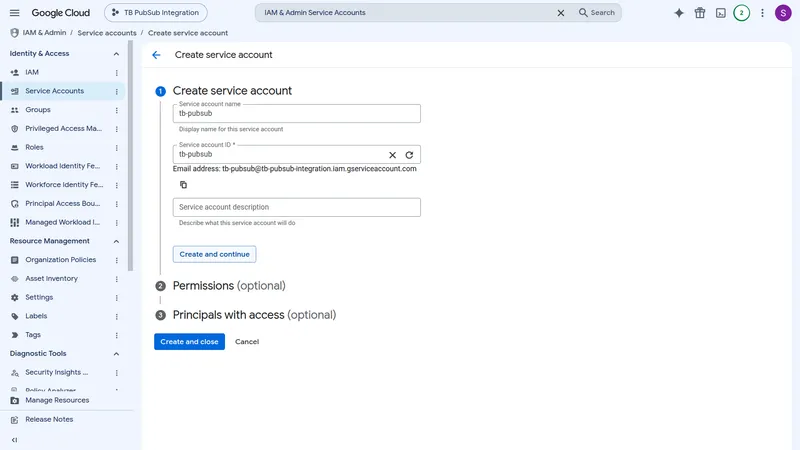The image size is (800, 450).
Task: Open the three-dot menu beside Security Insights
Action: [x=116, y=373]
